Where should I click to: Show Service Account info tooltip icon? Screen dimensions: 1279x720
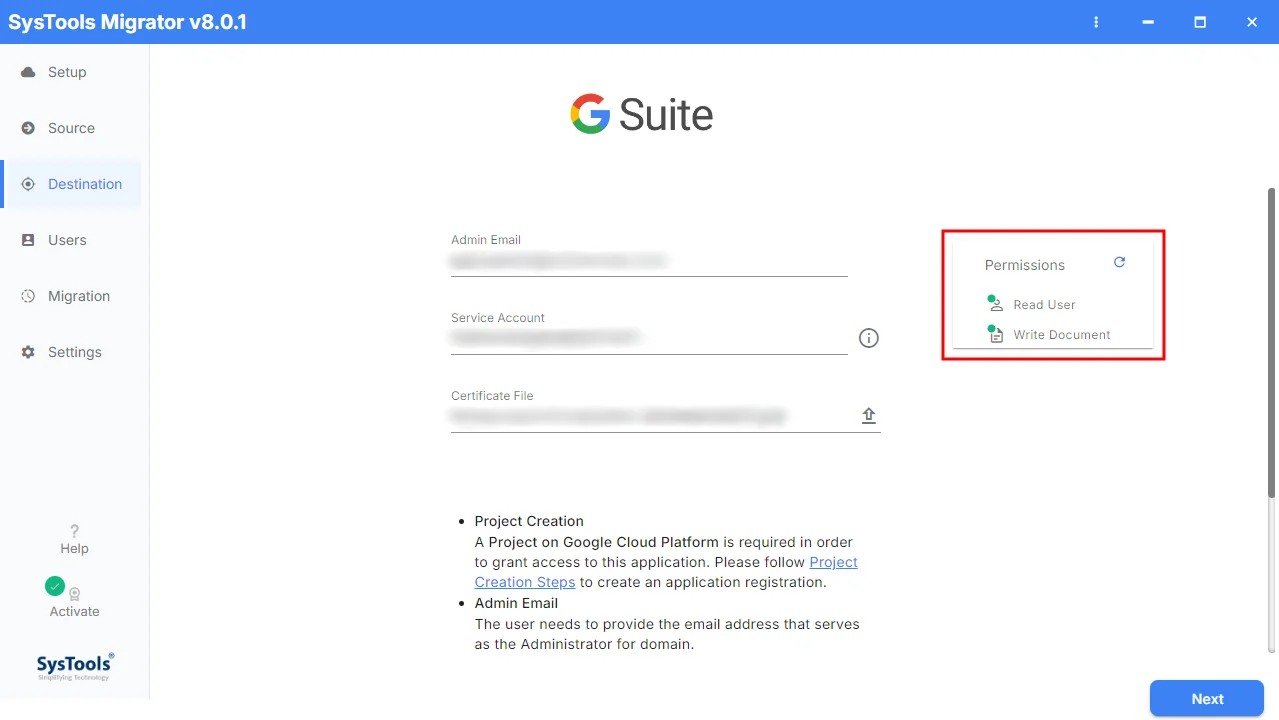869,338
